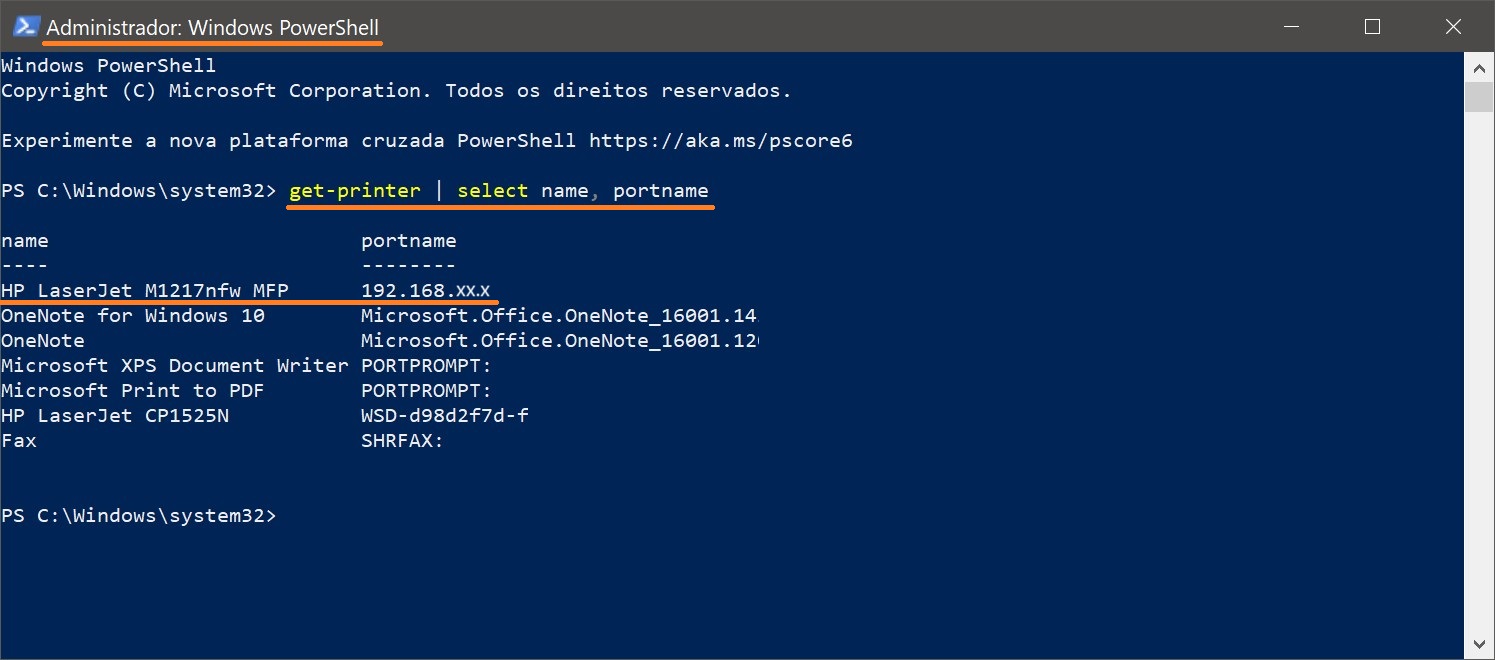This screenshot has height=660, width=1495.
Task: Maximize the PowerShell window
Action: click(1372, 27)
